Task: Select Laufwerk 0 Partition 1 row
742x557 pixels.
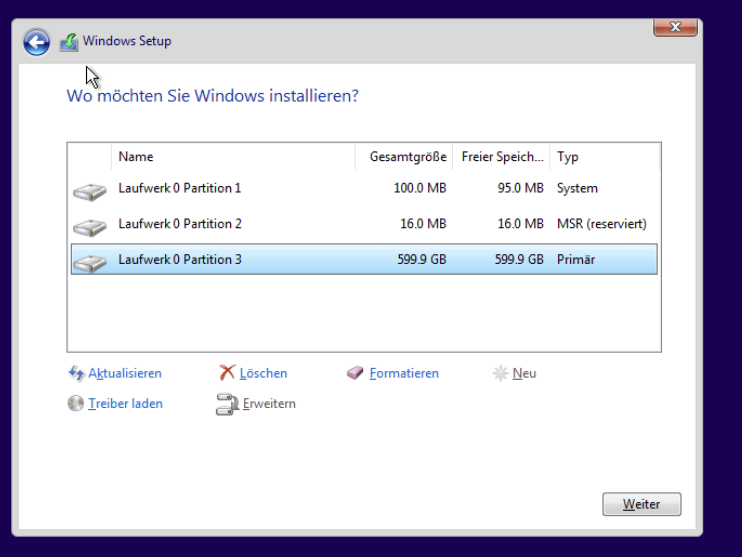Action: click(x=364, y=188)
